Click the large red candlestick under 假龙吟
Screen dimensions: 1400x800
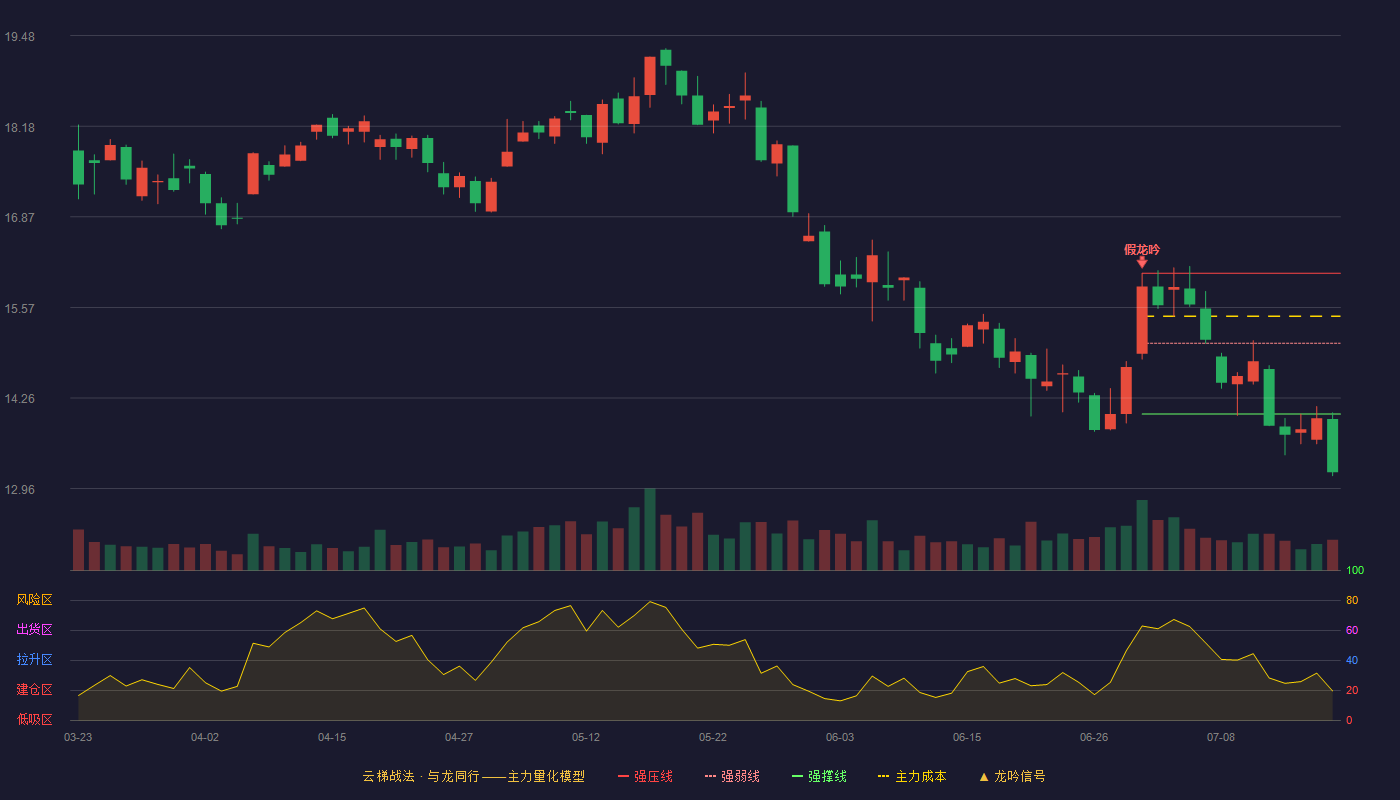click(1142, 320)
